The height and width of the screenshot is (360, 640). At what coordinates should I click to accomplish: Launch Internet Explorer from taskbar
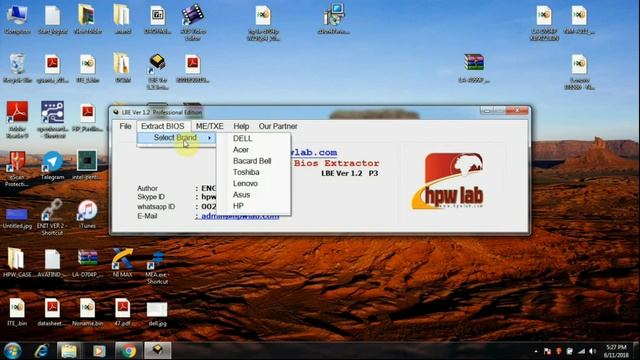click(41, 351)
